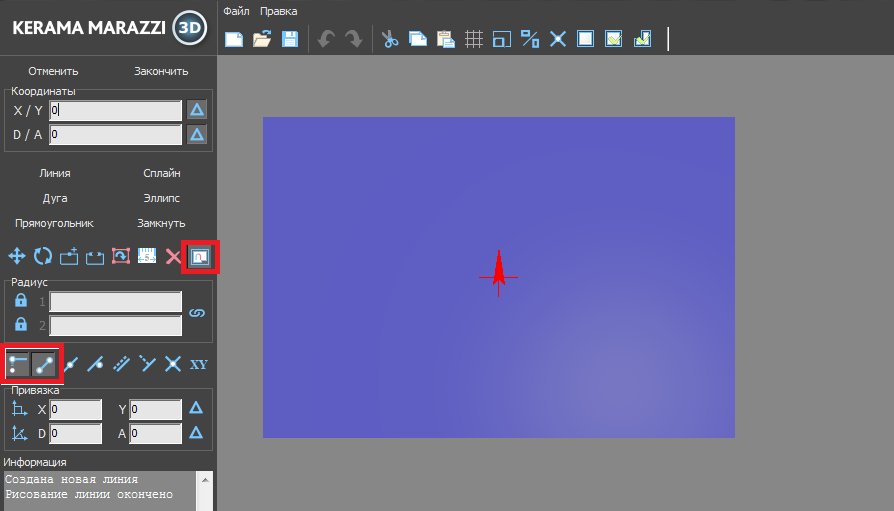
Task: Click the D / A coordinate field
Action: pos(116,135)
